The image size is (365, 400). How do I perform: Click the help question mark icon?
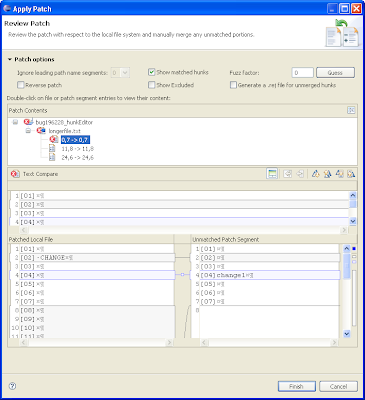click(x=12, y=386)
